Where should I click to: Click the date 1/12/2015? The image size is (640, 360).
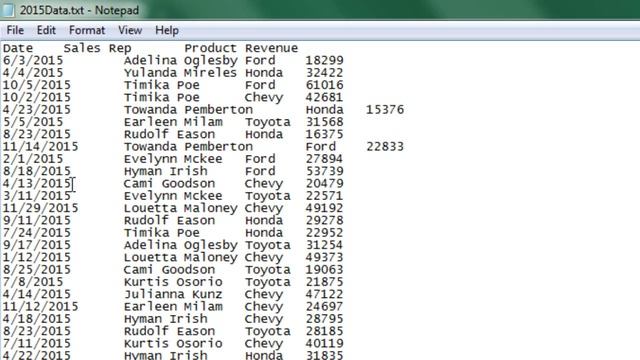[x=37, y=257]
